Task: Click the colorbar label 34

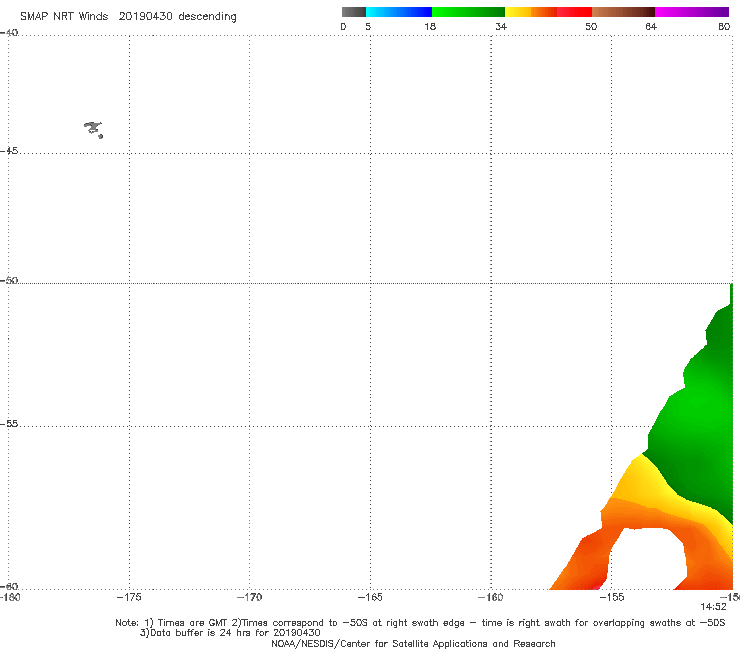Action: [501, 26]
